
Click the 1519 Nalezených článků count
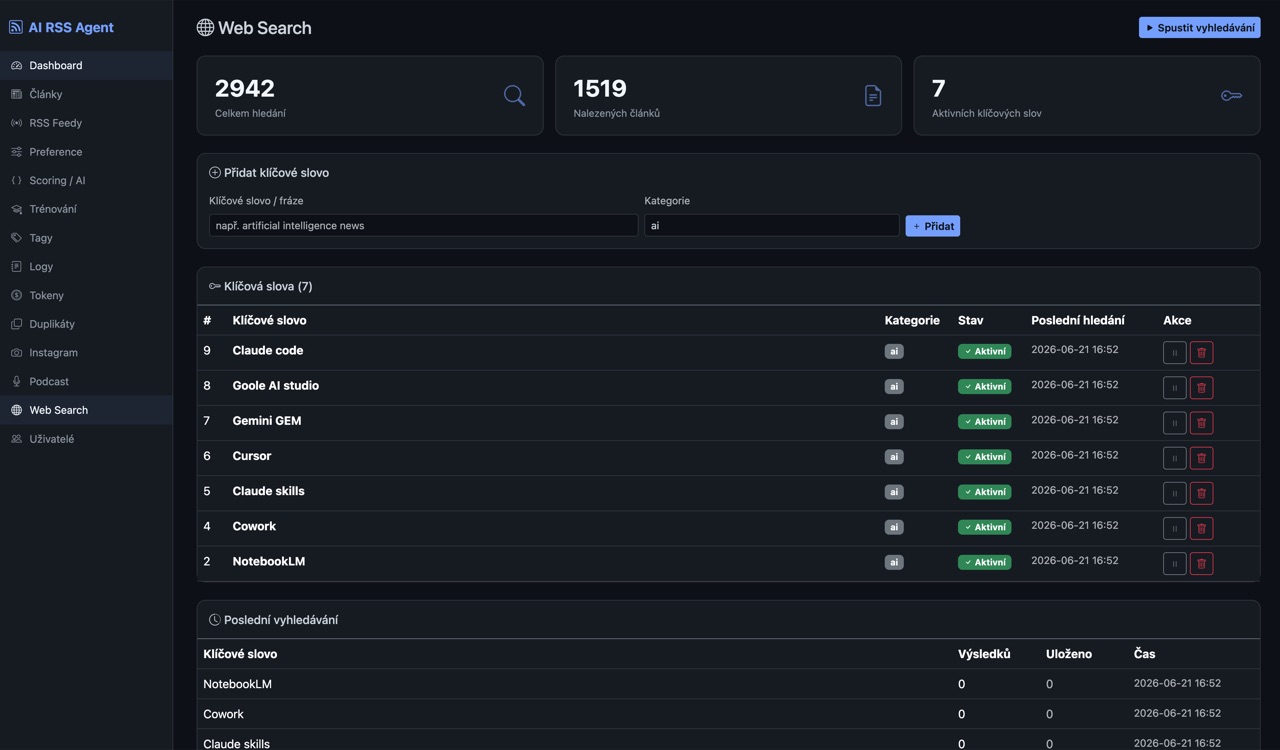[600, 88]
